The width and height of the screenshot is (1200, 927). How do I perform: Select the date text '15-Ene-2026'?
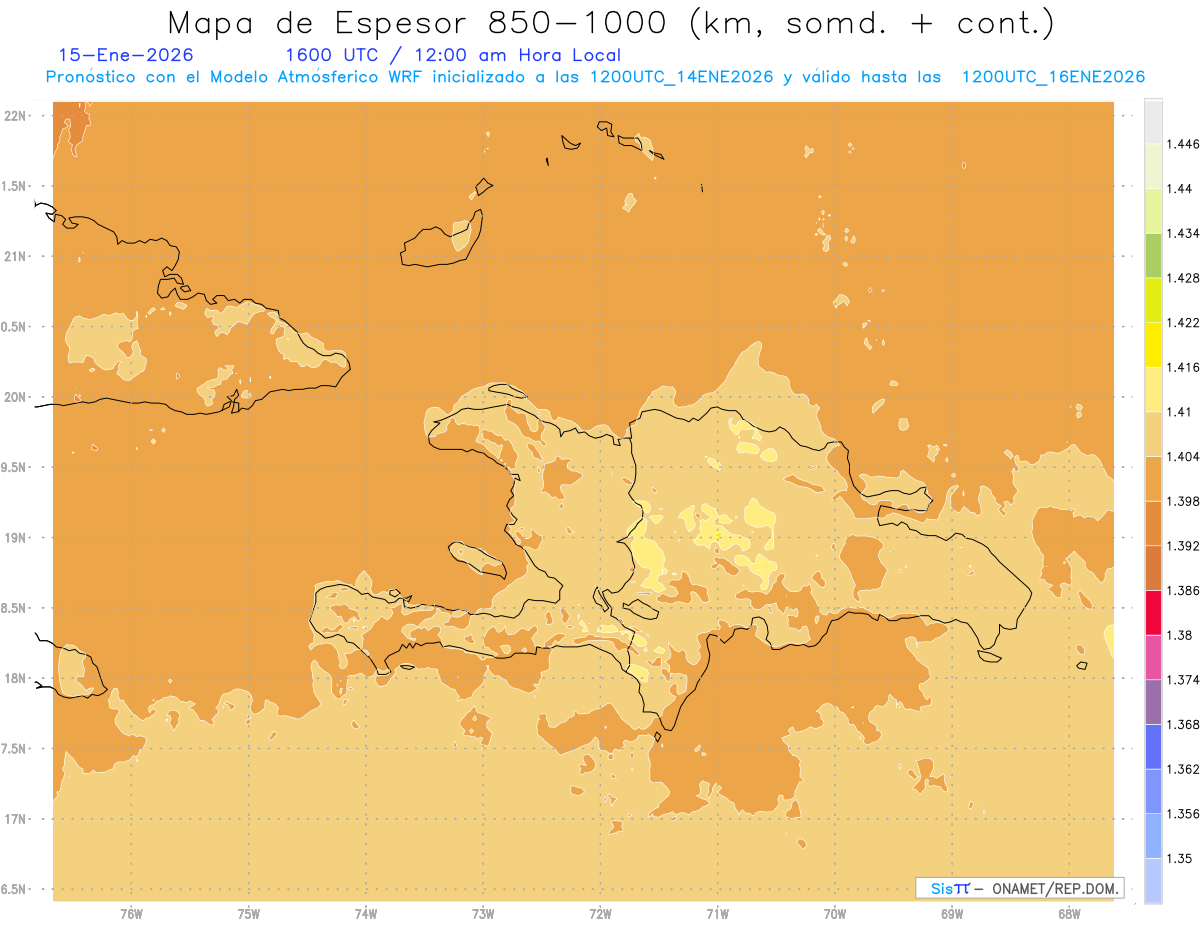[126, 55]
